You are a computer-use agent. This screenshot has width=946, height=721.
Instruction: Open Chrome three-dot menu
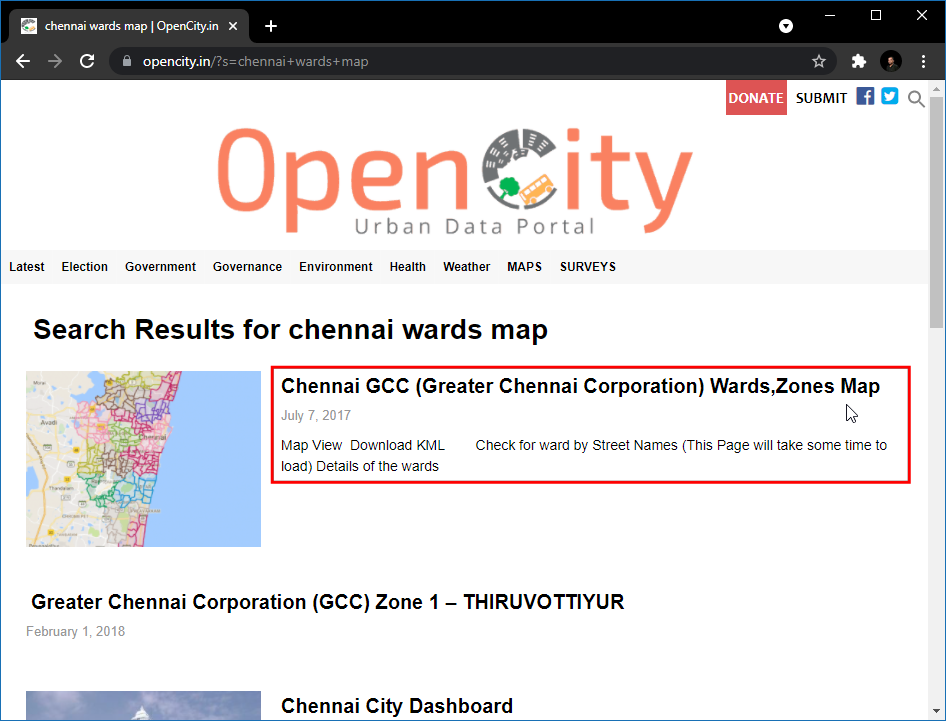click(923, 61)
